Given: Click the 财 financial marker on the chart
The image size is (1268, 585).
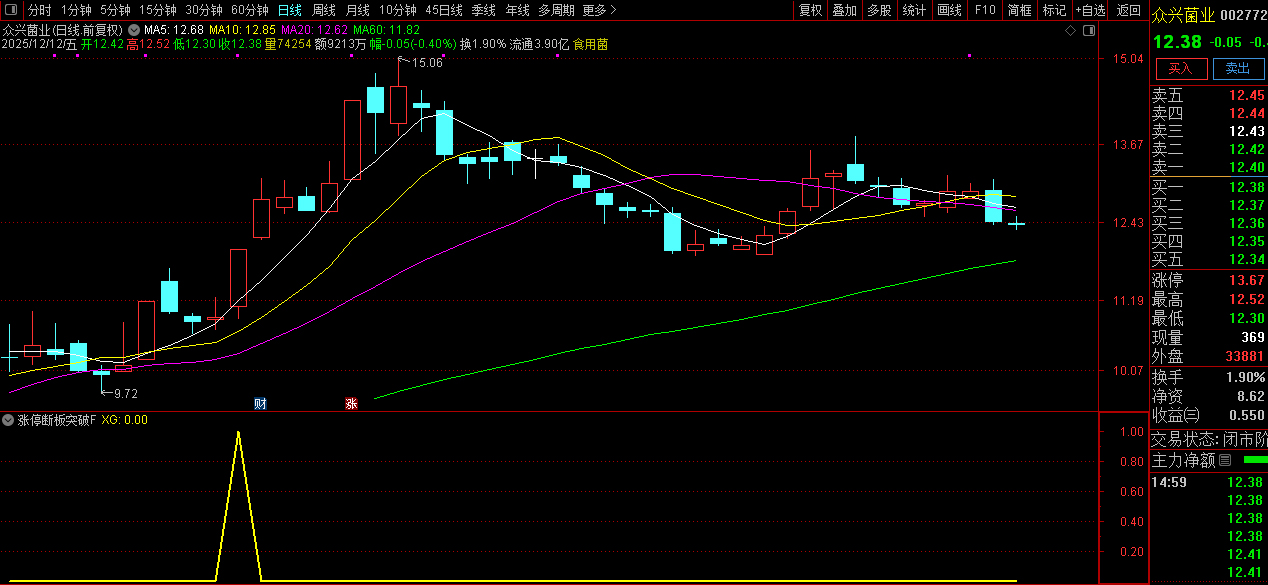Looking at the screenshot, I should coord(260,404).
